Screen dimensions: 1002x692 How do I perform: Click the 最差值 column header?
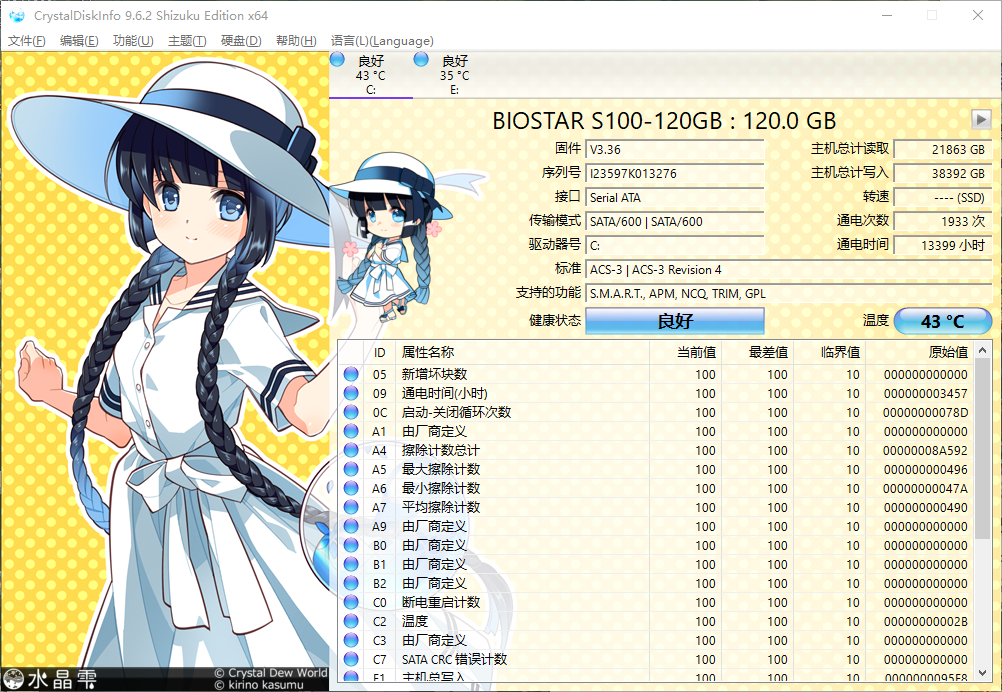[757, 352]
